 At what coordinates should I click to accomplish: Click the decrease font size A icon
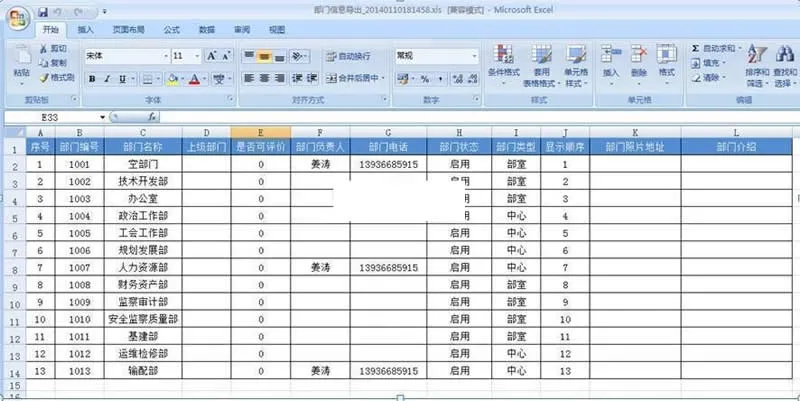pyautogui.click(x=226, y=56)
